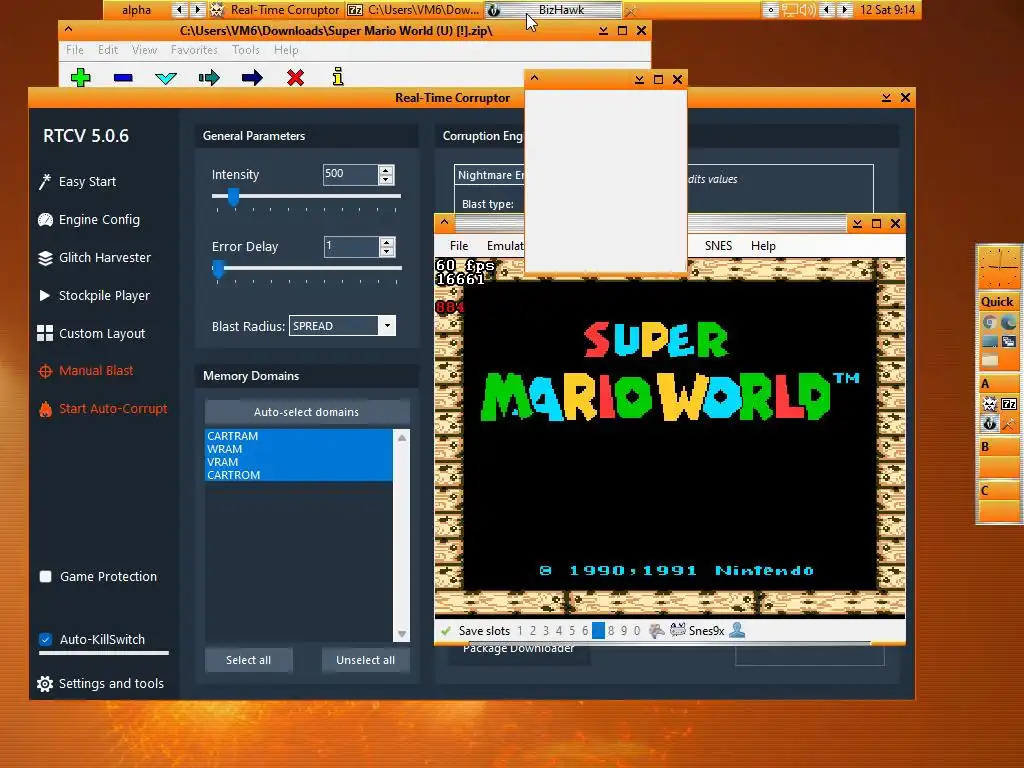Image resolution: width=1024 pixels, height=768 pixels.
Task: Increase Error Delay with spinner up arrow
Action: click(387, 242)
